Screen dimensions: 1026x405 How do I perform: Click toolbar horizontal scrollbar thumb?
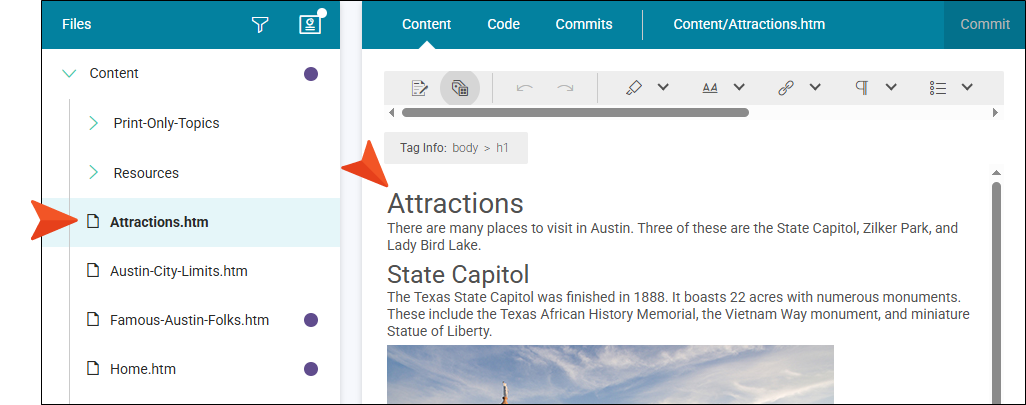click(575, 113)
